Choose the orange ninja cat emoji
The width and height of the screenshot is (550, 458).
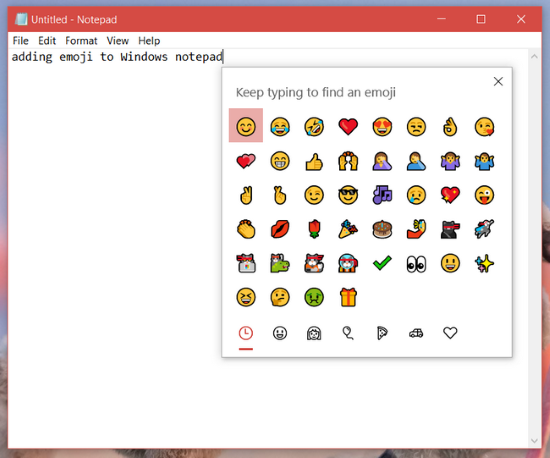pyautogui.click(x=314, y=263)
